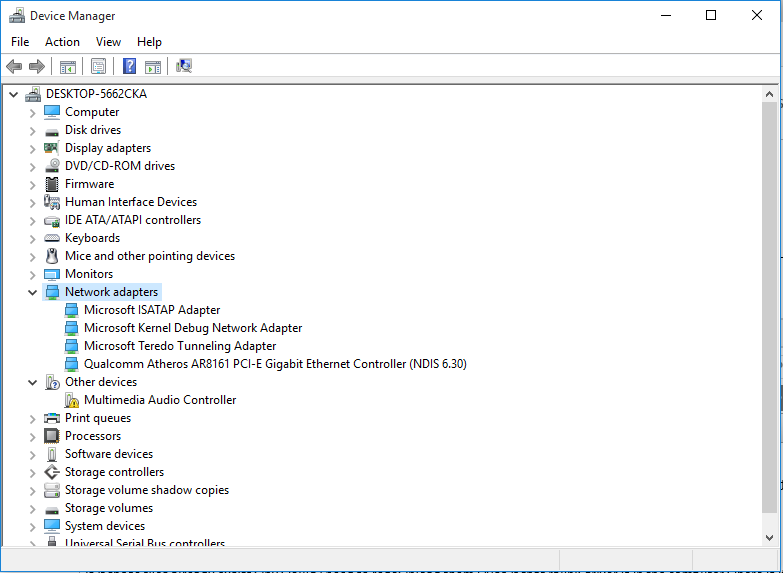Click the Firmware chip icon
This screenshot has width=783, height=573.
coord(52,184)
